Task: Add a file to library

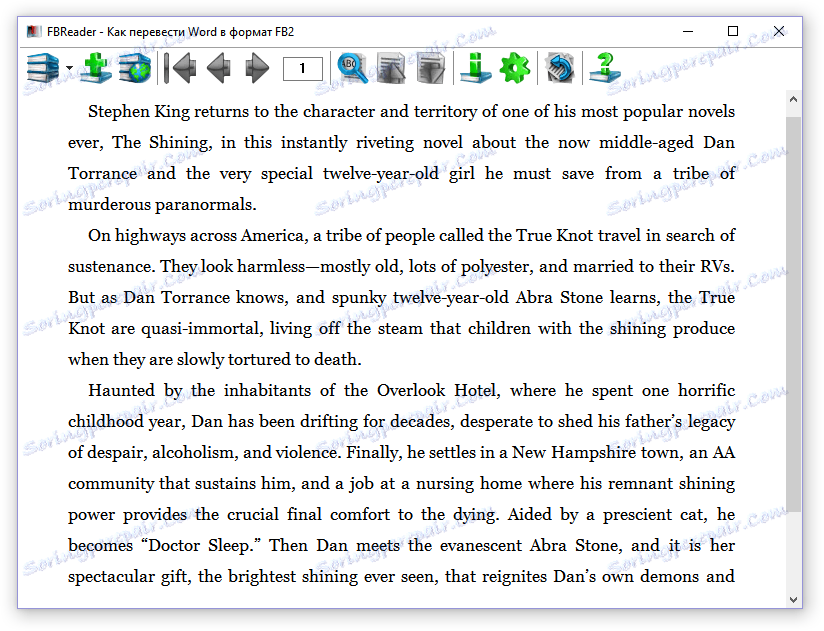Action: tap(96, 68)
